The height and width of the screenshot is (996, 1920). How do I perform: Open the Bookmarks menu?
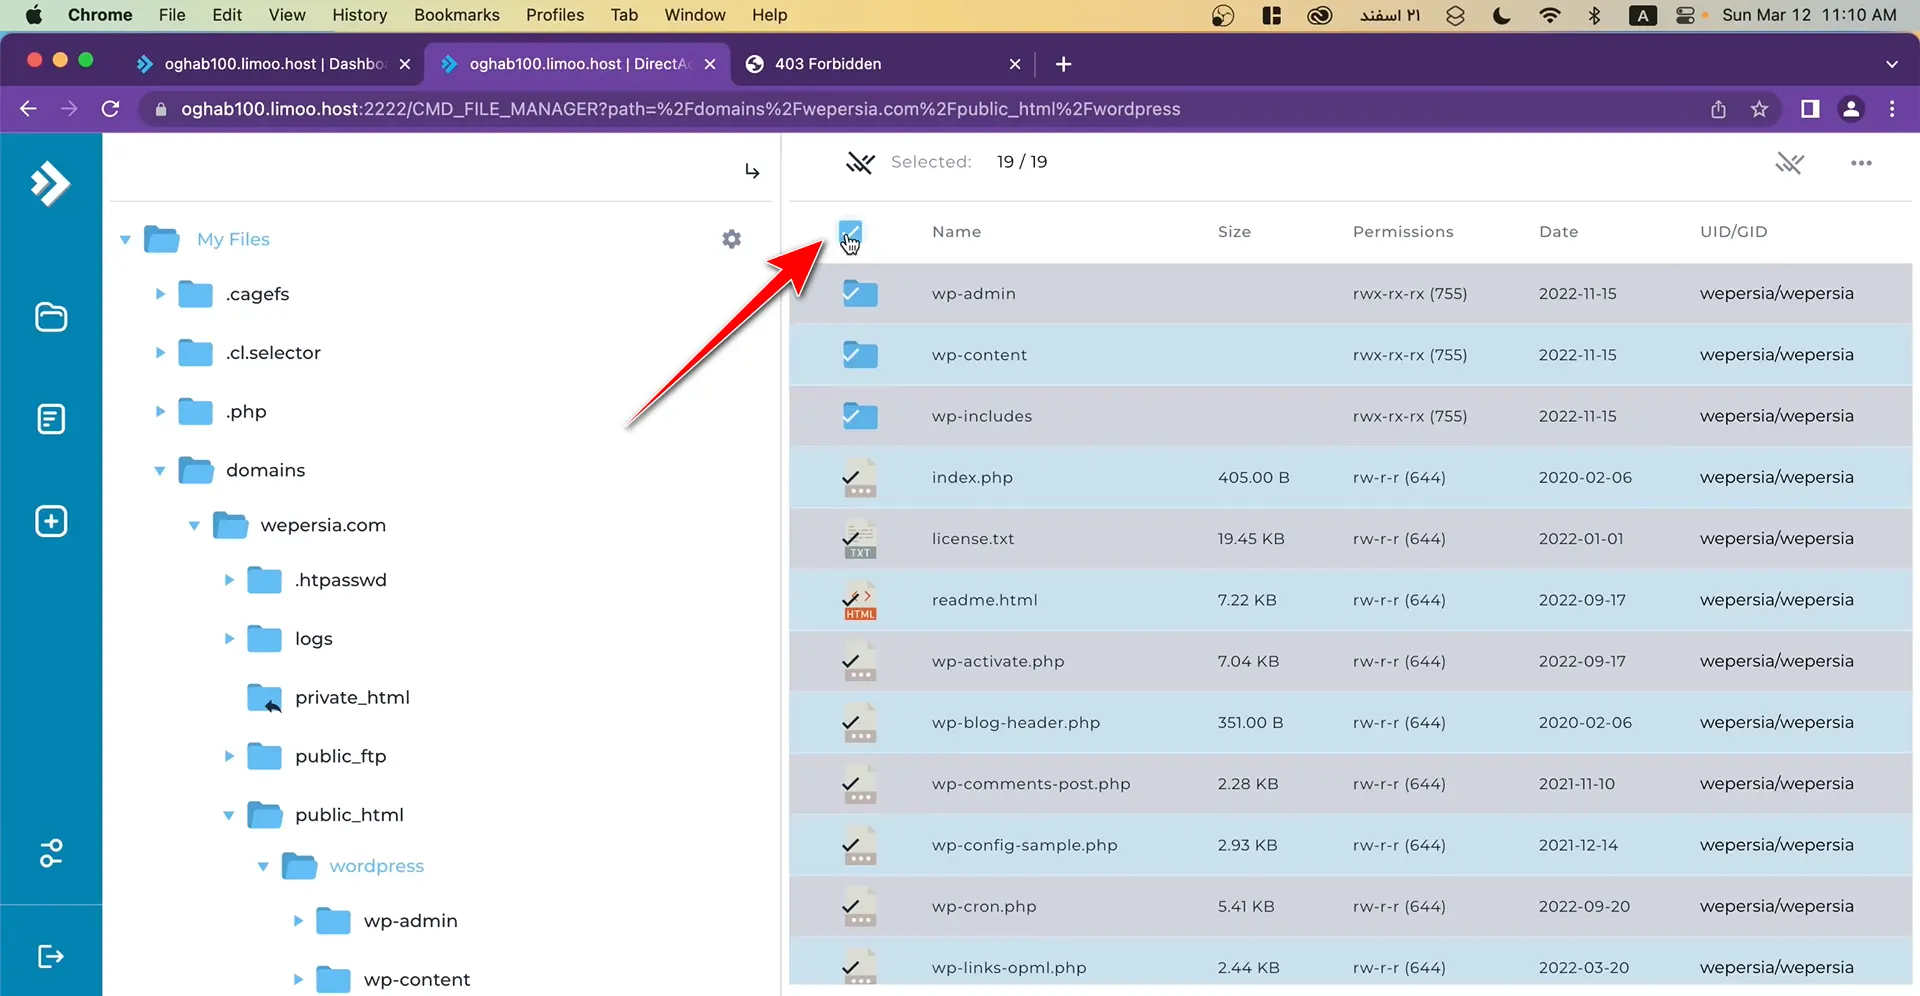(x=456, y=15)
